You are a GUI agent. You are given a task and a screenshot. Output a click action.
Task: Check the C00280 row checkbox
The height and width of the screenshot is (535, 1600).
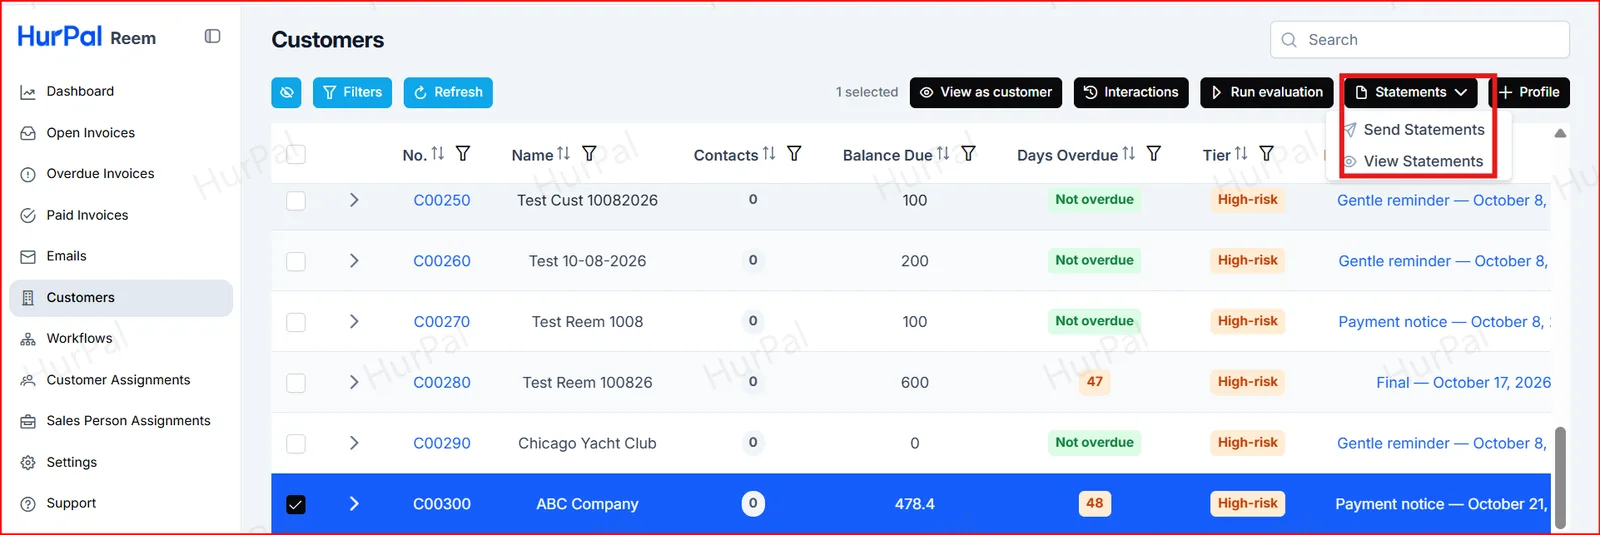(296, 383)
